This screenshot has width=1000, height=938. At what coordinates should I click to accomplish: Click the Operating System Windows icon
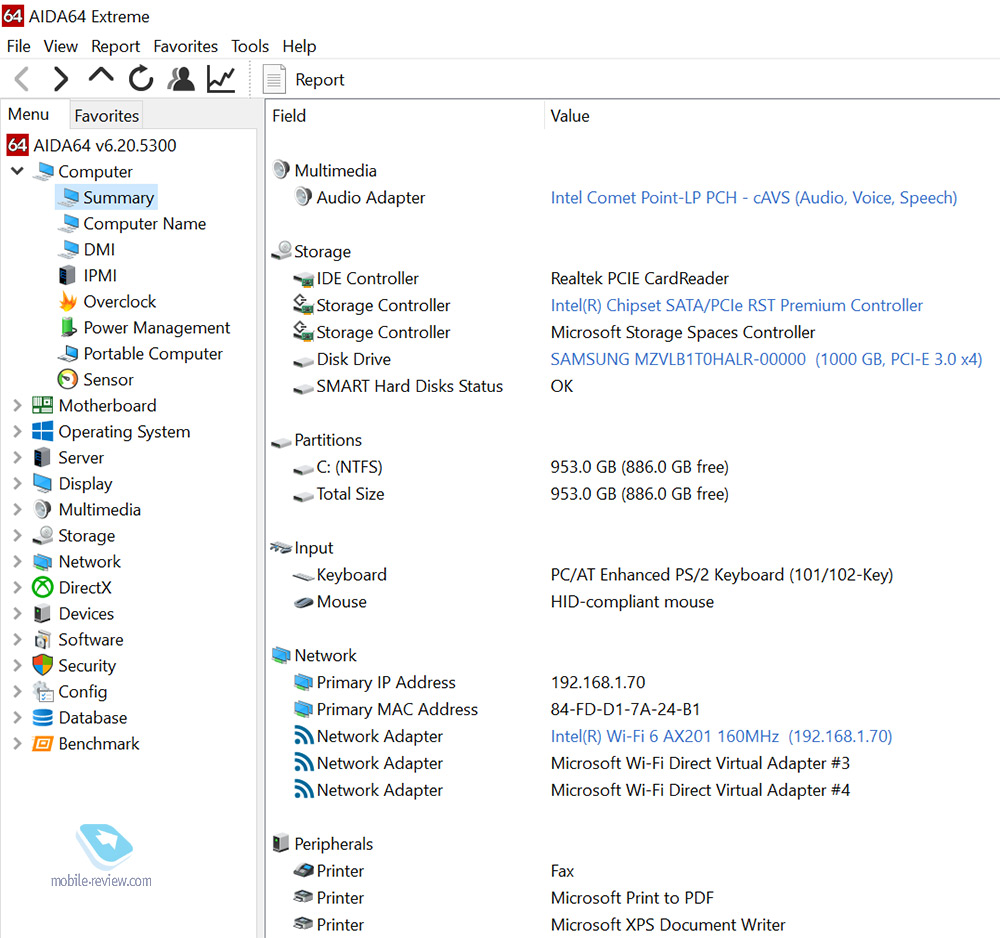tap(43, 432)
